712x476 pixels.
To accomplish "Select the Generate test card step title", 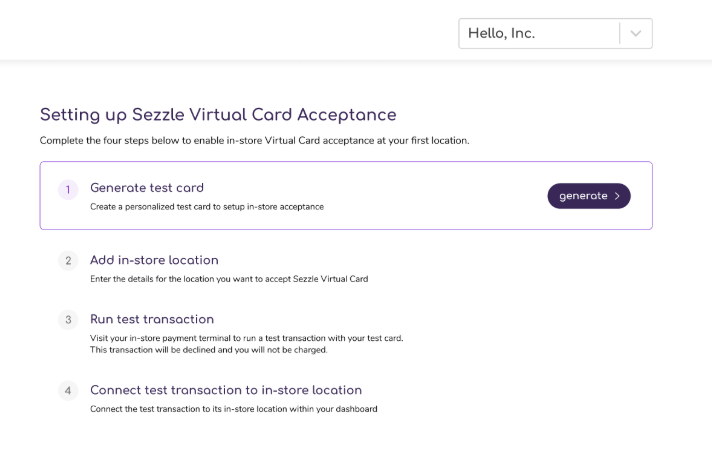I will (x=147, y=188).
